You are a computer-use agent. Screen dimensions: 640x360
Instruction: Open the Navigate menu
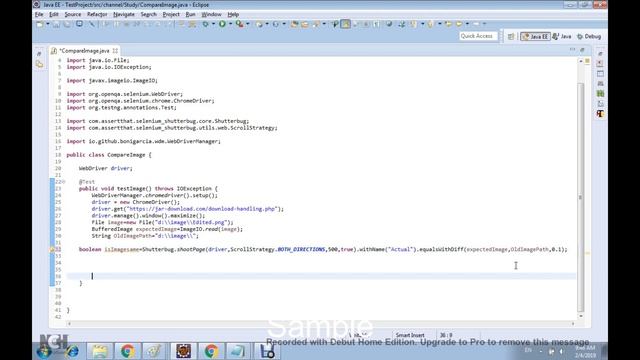pyautogui.click(x=124, y=14)
